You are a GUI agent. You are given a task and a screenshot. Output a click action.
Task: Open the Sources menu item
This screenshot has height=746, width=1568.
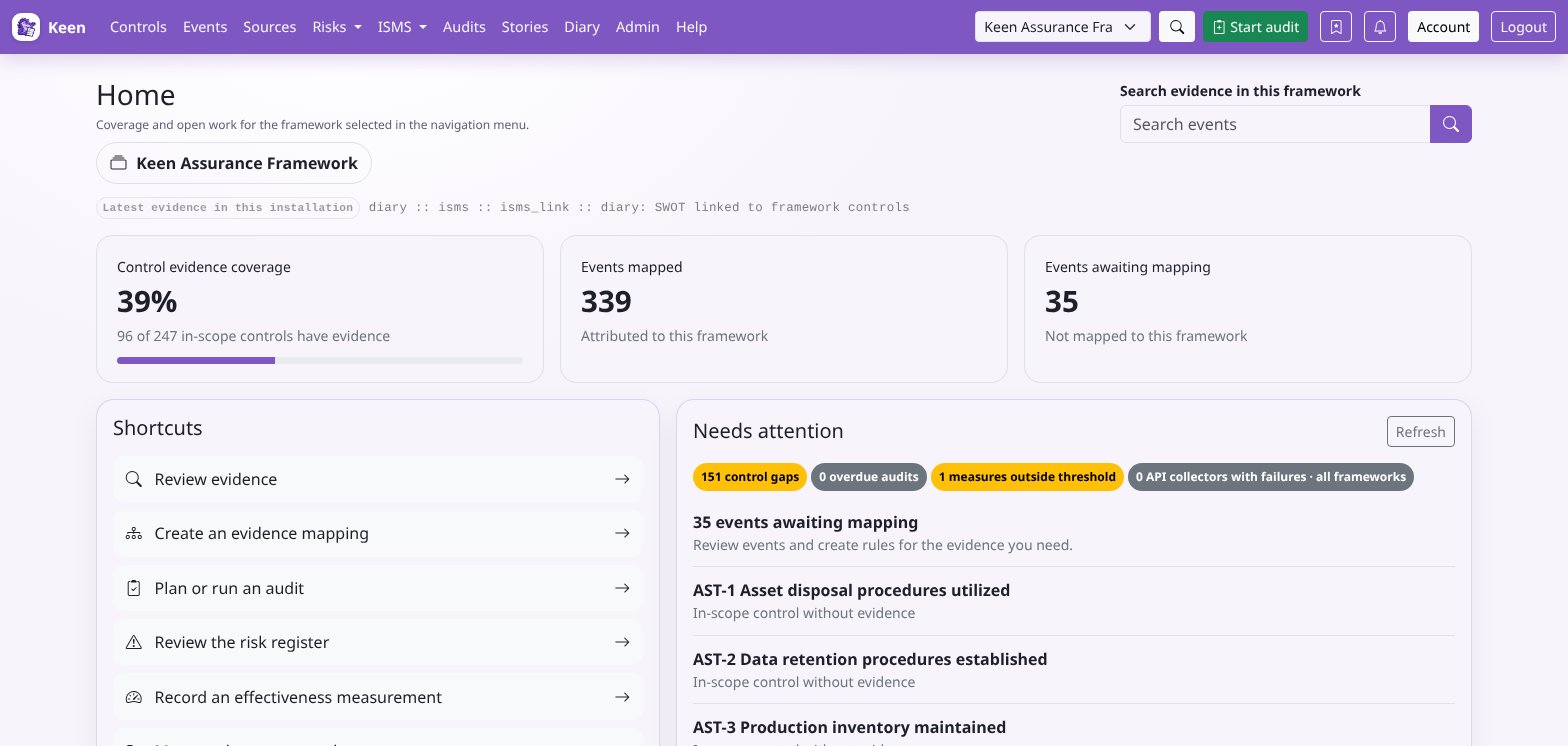point(270,27)
